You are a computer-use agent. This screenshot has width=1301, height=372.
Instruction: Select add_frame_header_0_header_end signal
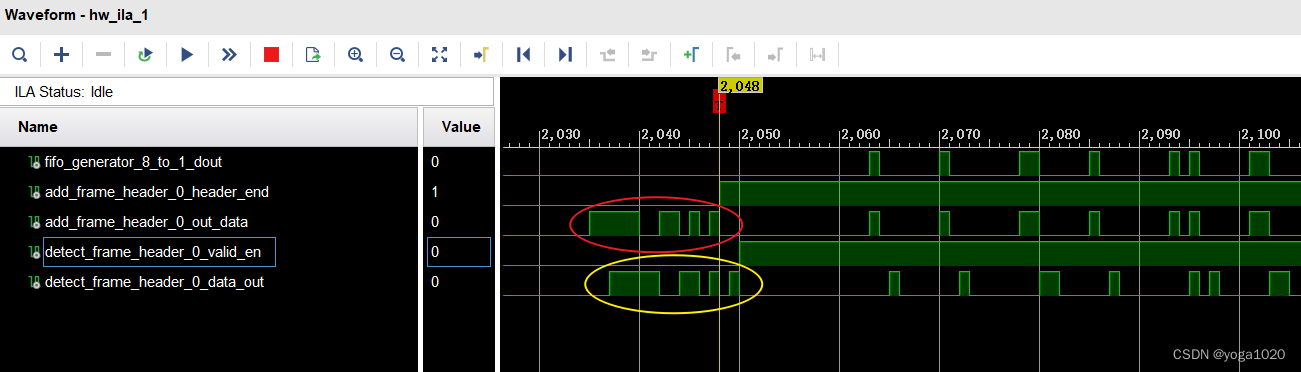(156, 191)
